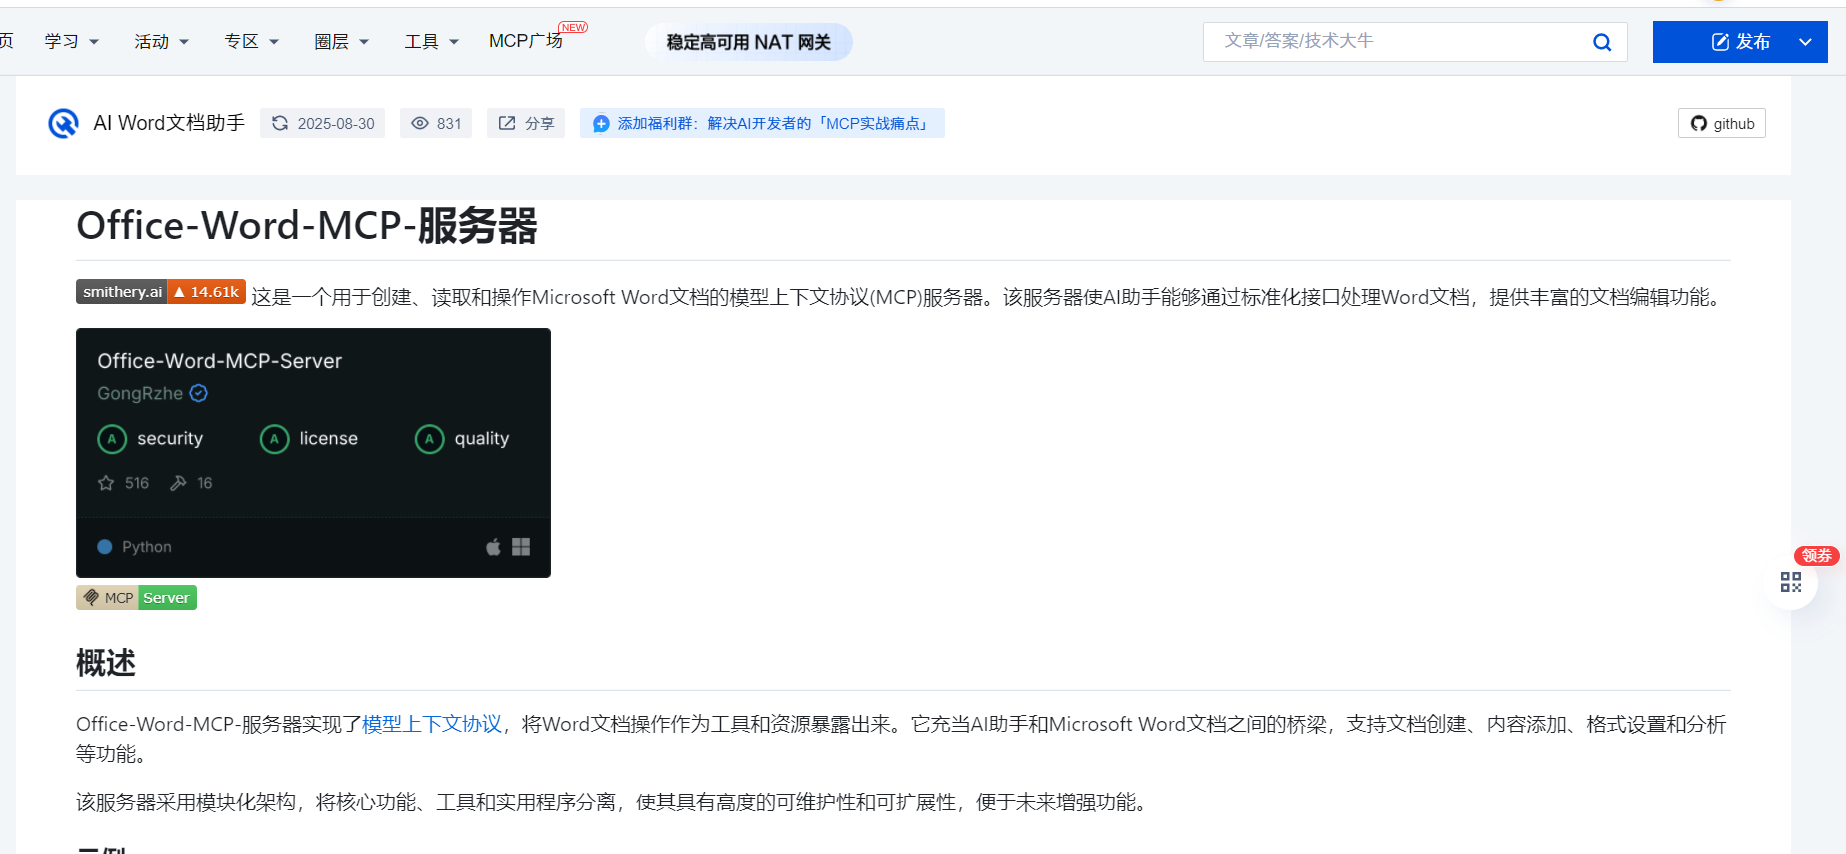Click the 稳定高可用 NAT 网关 banner
Screen dimensions: 1846x854
749,42
